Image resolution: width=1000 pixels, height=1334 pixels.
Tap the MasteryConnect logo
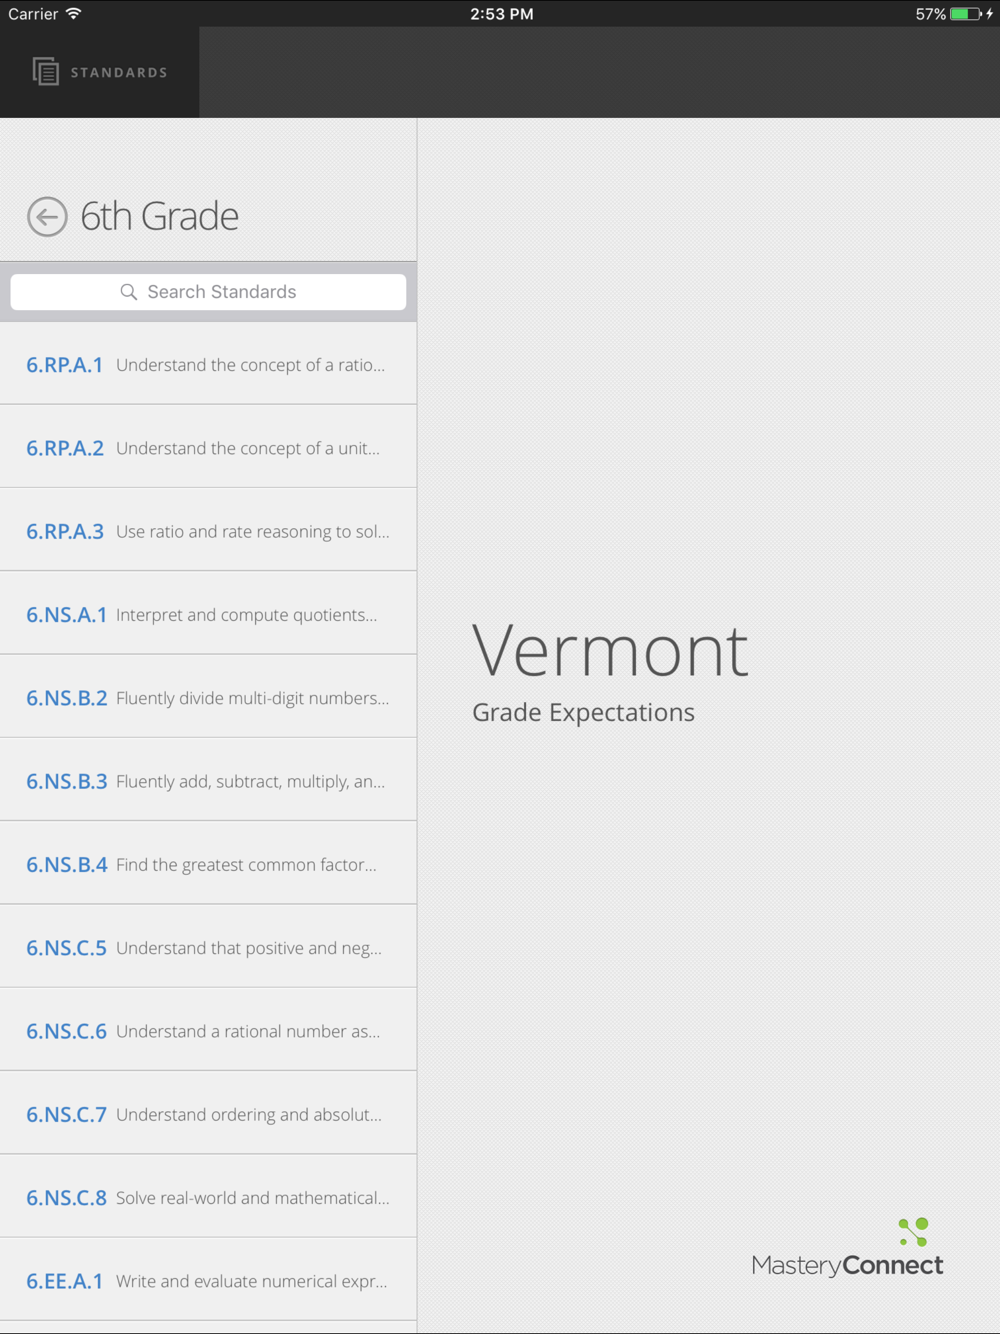point(847,1248)
